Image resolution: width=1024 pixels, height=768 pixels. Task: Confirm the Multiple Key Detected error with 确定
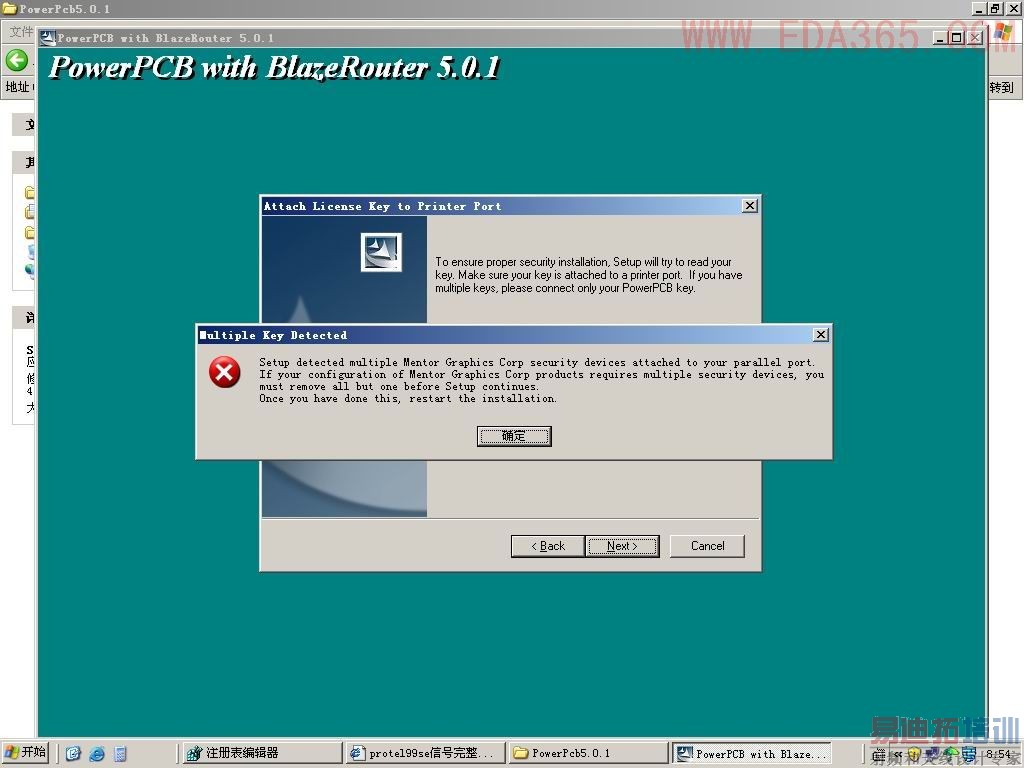pyautogui.click(x=514, y=436)
